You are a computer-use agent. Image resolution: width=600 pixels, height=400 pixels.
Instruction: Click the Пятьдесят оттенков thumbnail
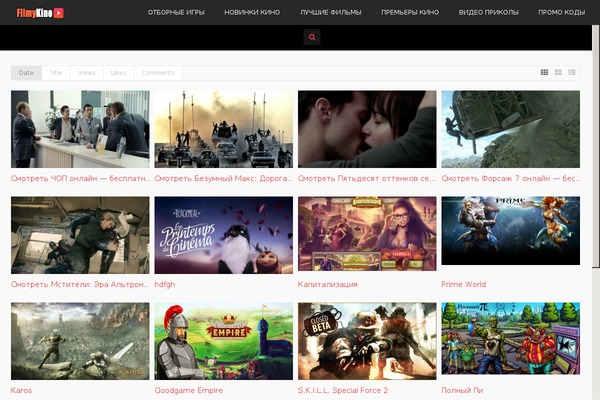coord(367,129)
